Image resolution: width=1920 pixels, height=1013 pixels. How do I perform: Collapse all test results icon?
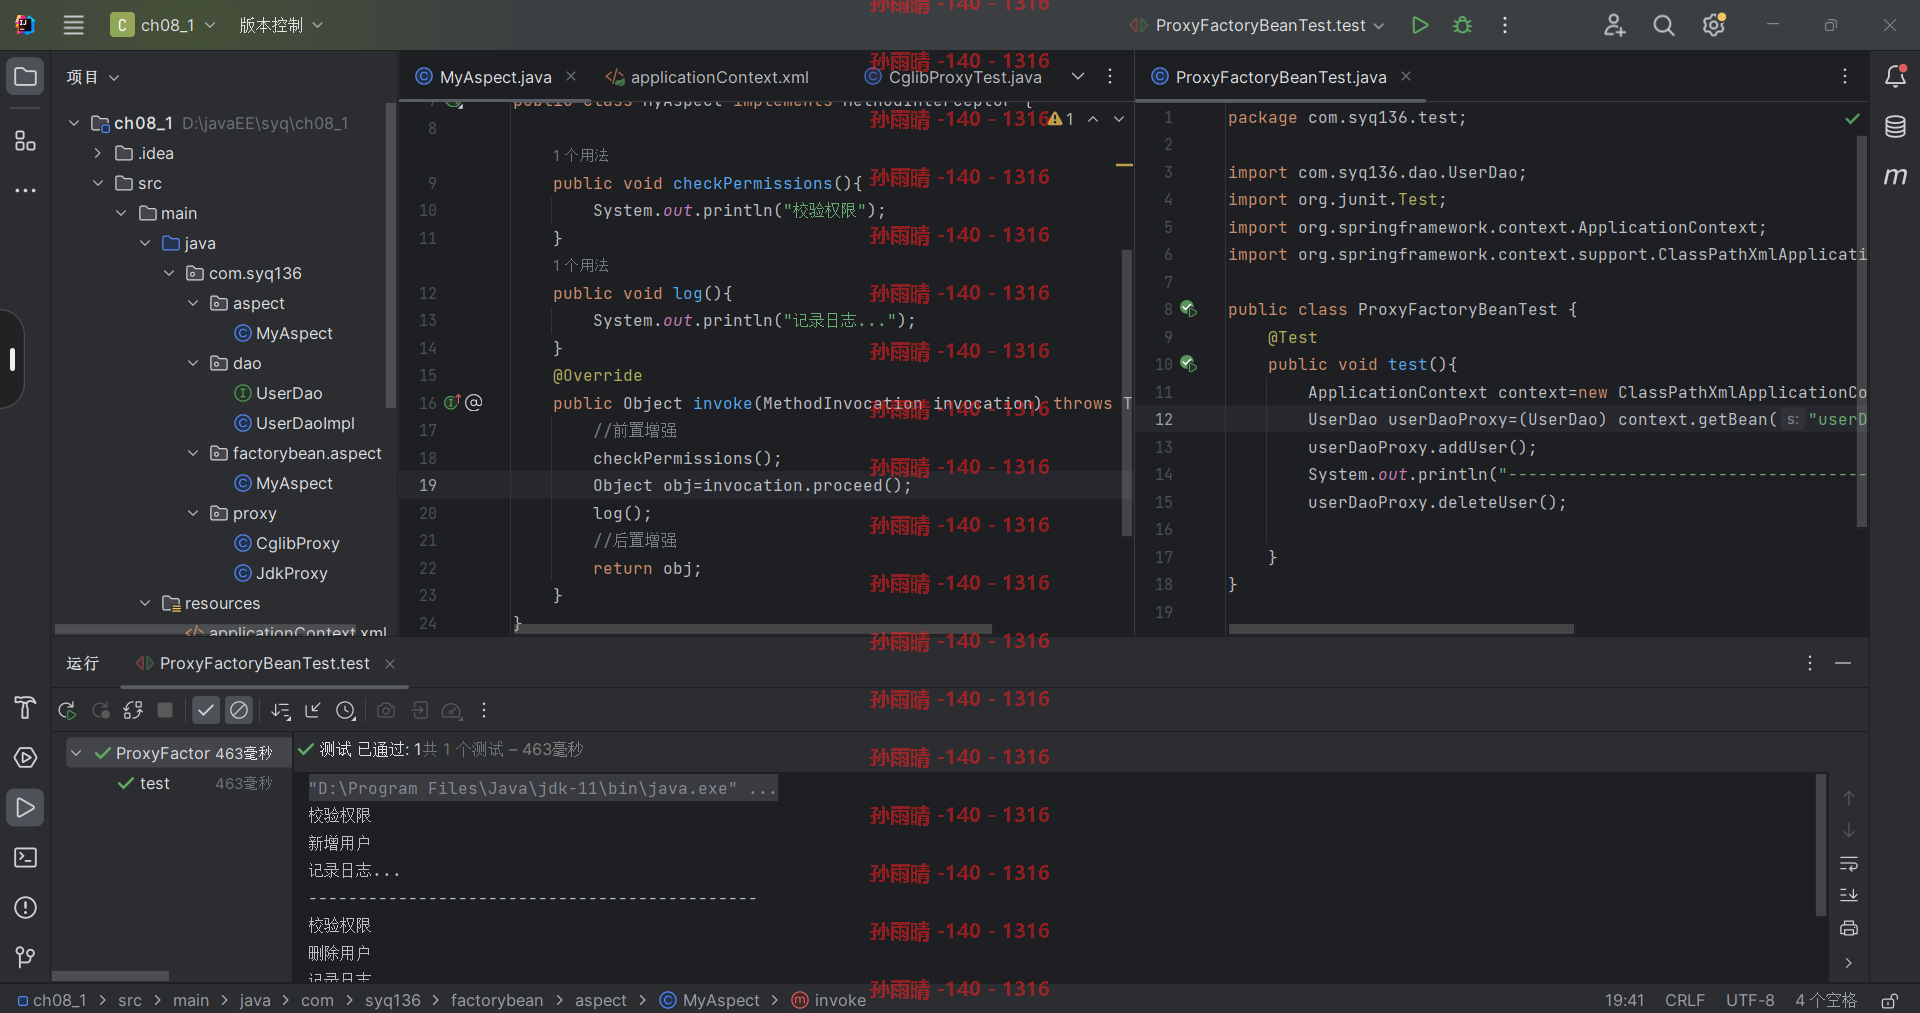[313, 710]
